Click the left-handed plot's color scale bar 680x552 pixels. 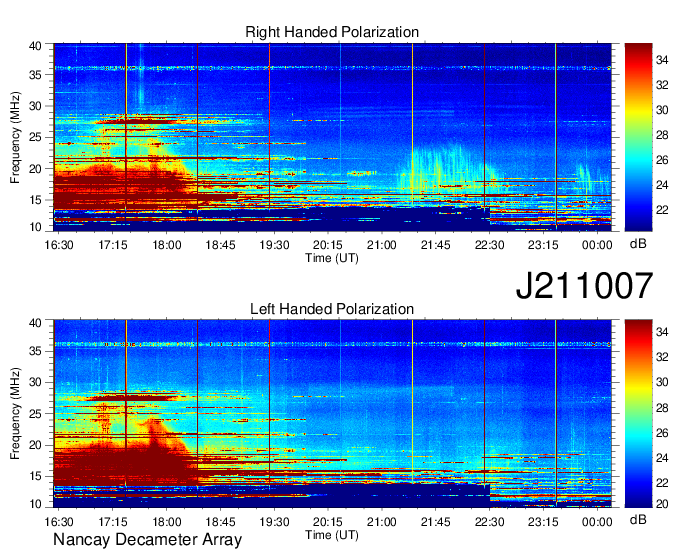(638, 414)
